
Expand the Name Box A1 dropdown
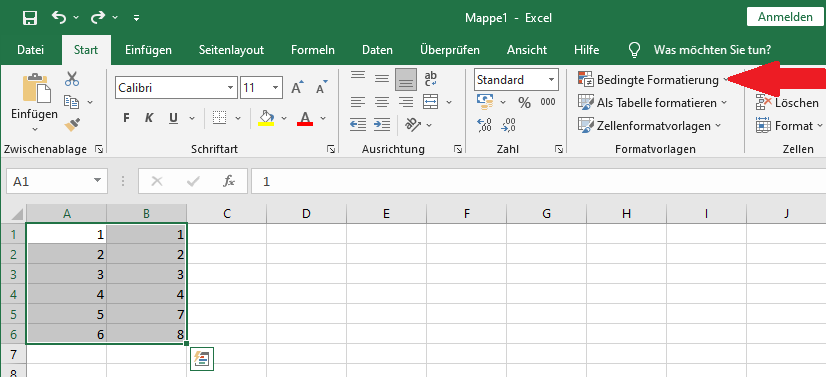pyautogui.click(x=97, y=182)
